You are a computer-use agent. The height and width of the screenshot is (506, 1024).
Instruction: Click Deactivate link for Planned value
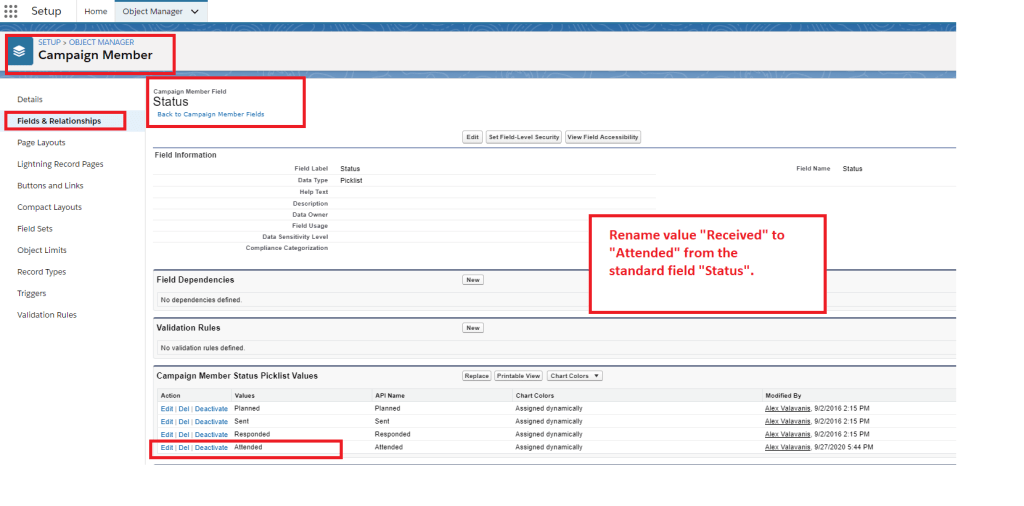(211, 409)
